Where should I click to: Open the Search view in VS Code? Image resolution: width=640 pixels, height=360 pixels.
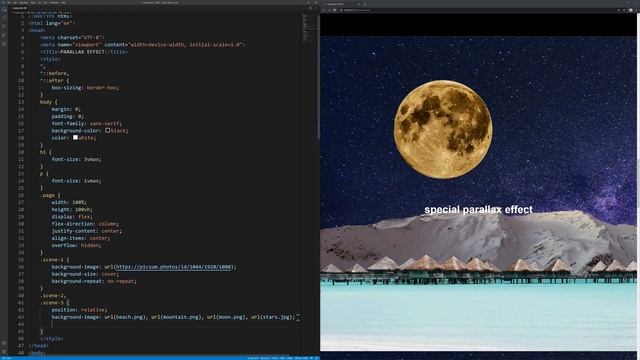click(4, 18)
